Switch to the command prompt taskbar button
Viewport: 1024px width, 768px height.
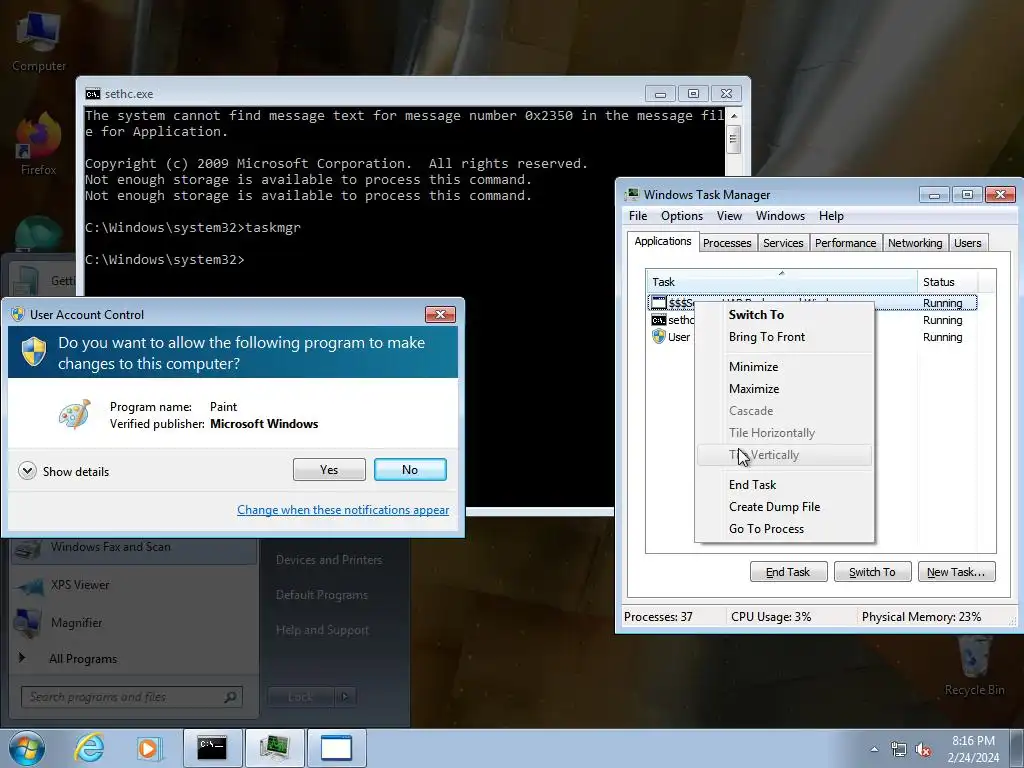click(212, 748)
